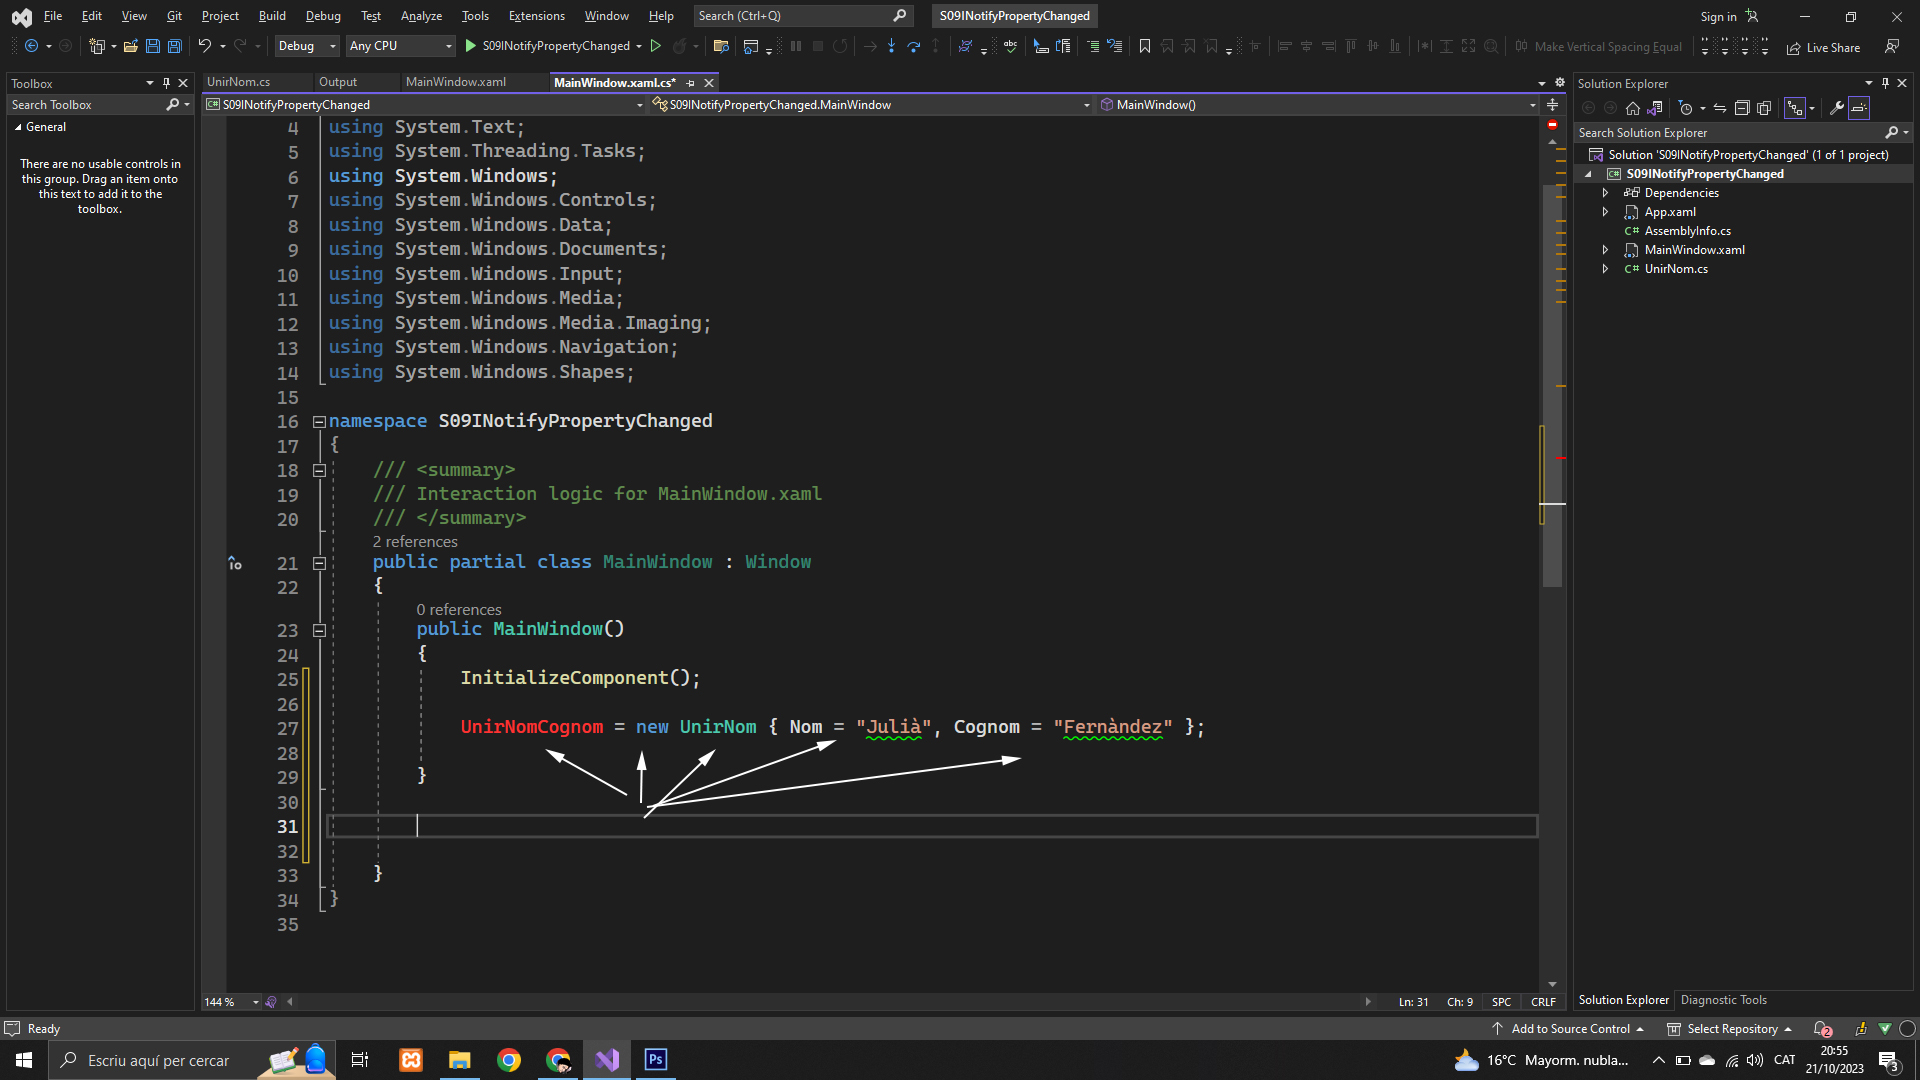Toggle the nested files view in Solution Explorer

(x=1795, y=108)
